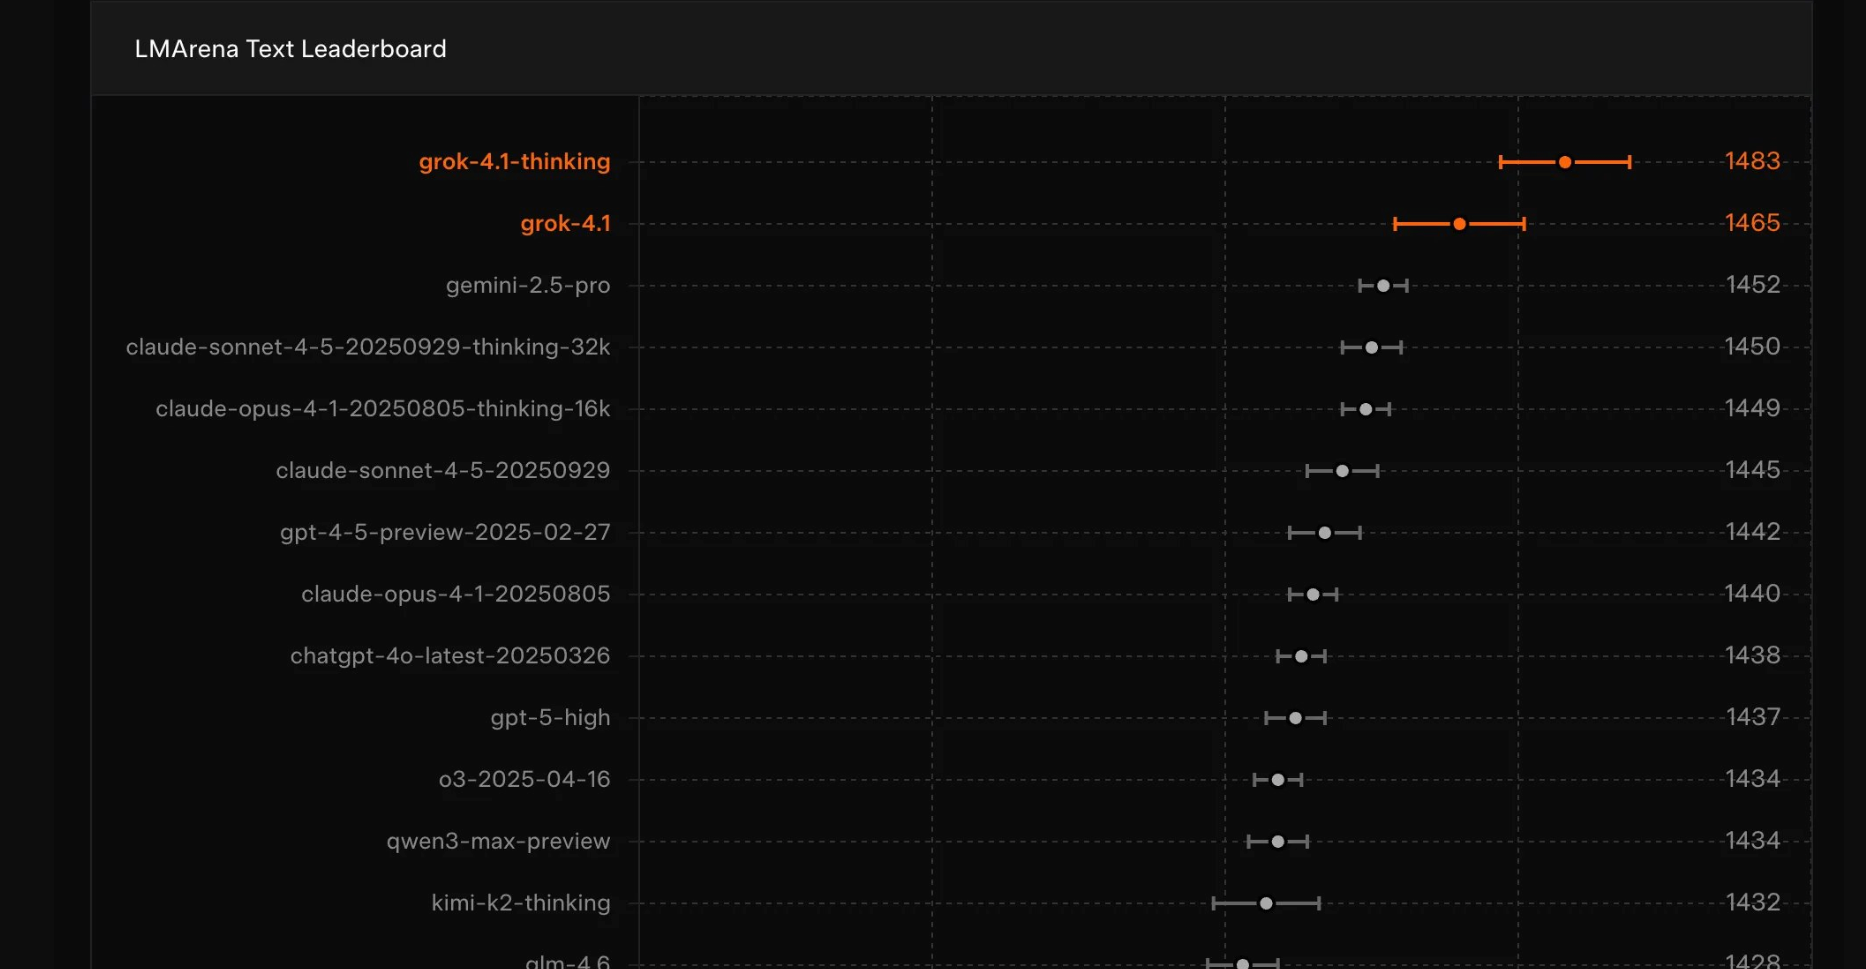Click the score 1432
This screenshot has width=1866, height=969.
tap(1753, 903)
